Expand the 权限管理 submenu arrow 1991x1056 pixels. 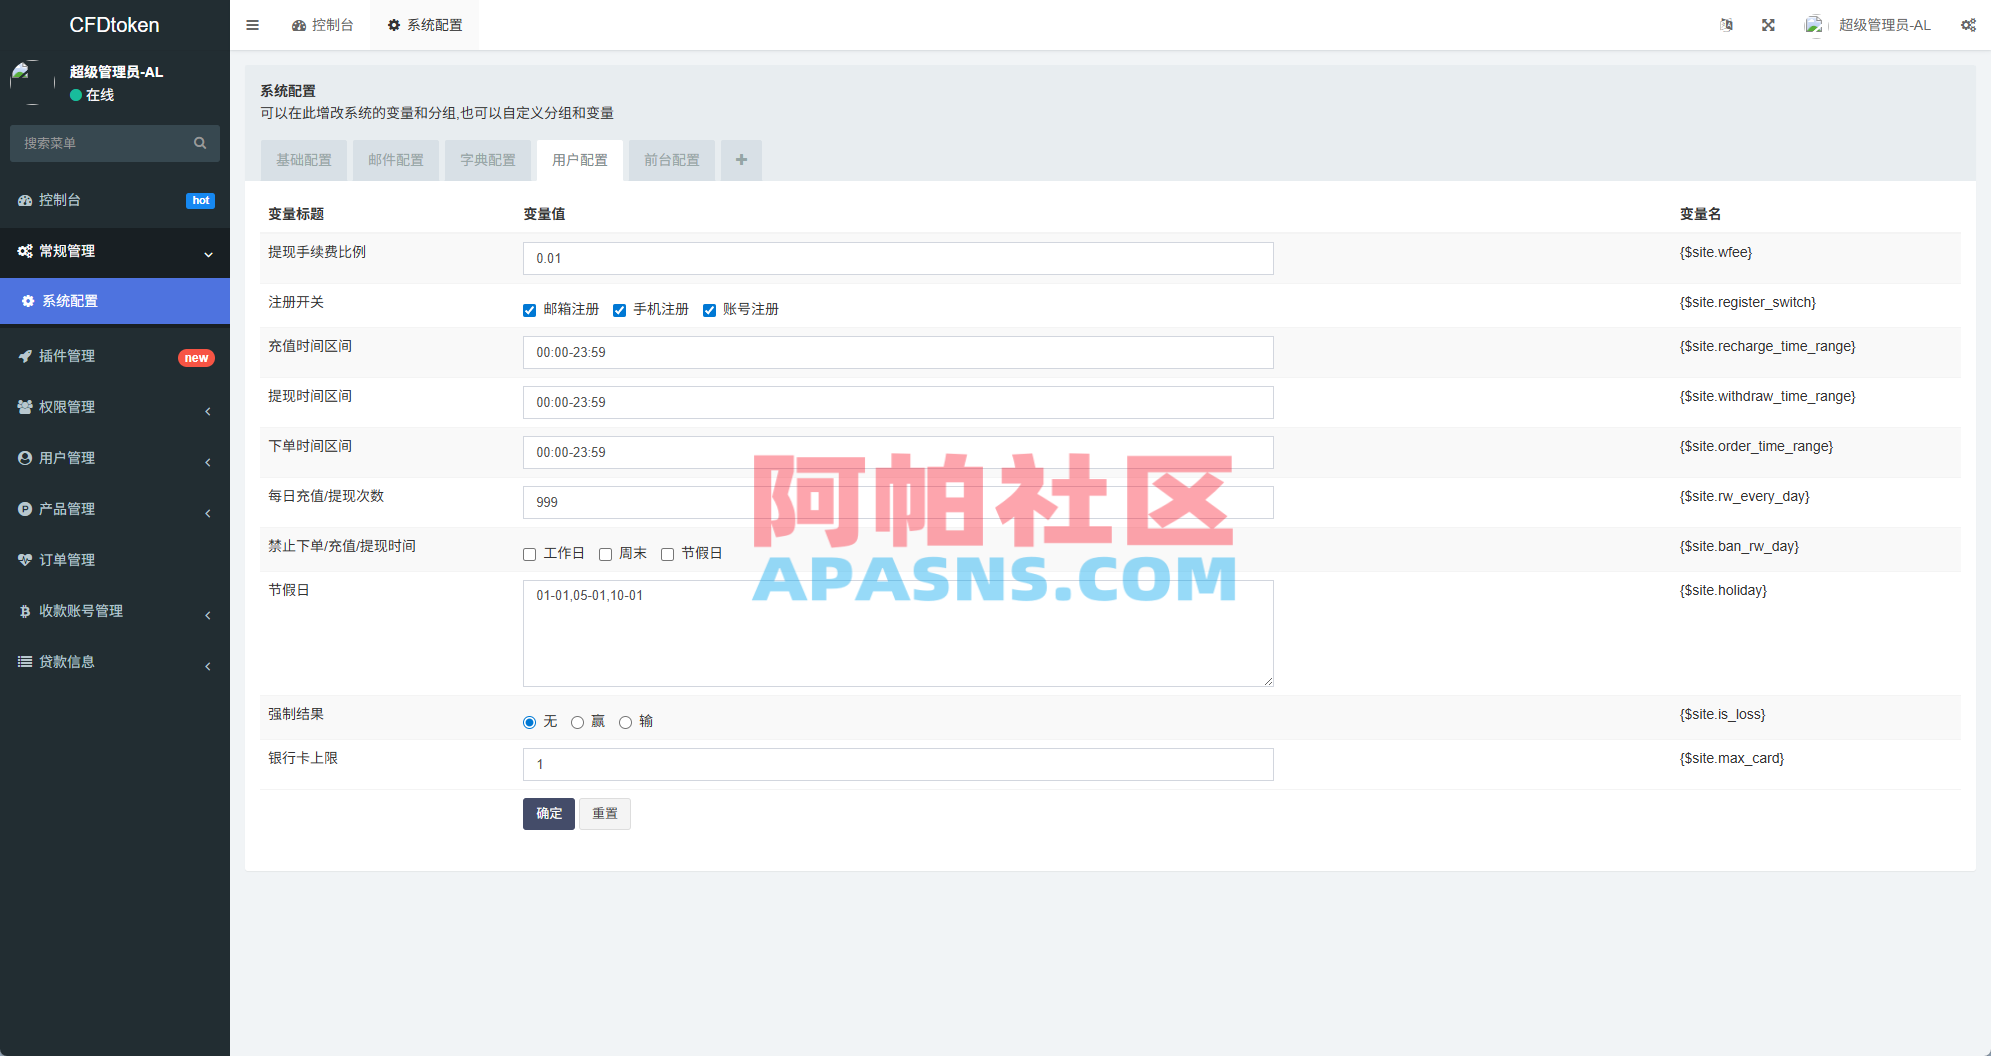point(208,410)
